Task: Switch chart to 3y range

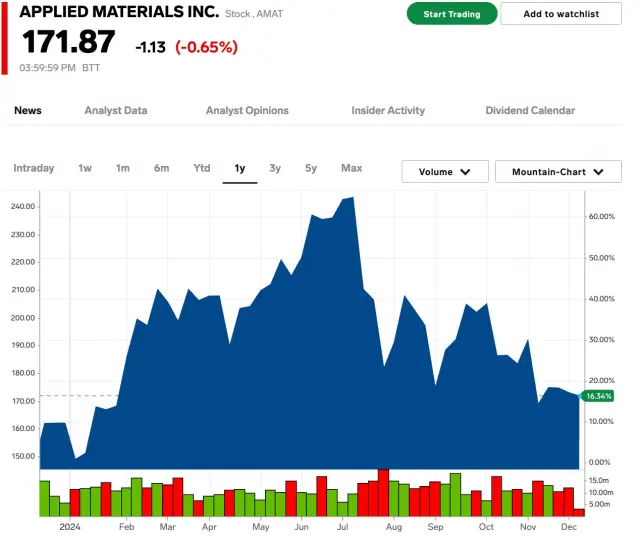Action: pyautogui.click(x=275, y=168)
